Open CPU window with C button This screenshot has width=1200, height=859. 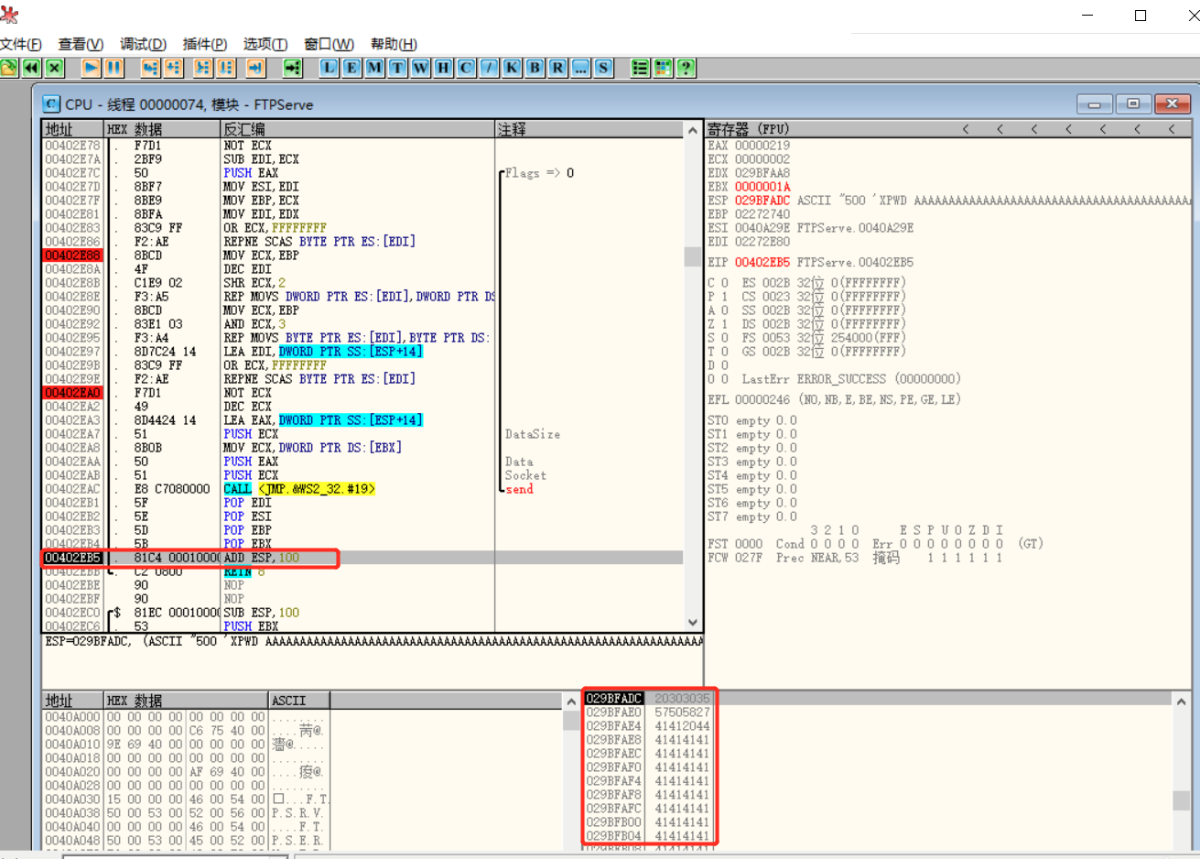pos(466,68)
